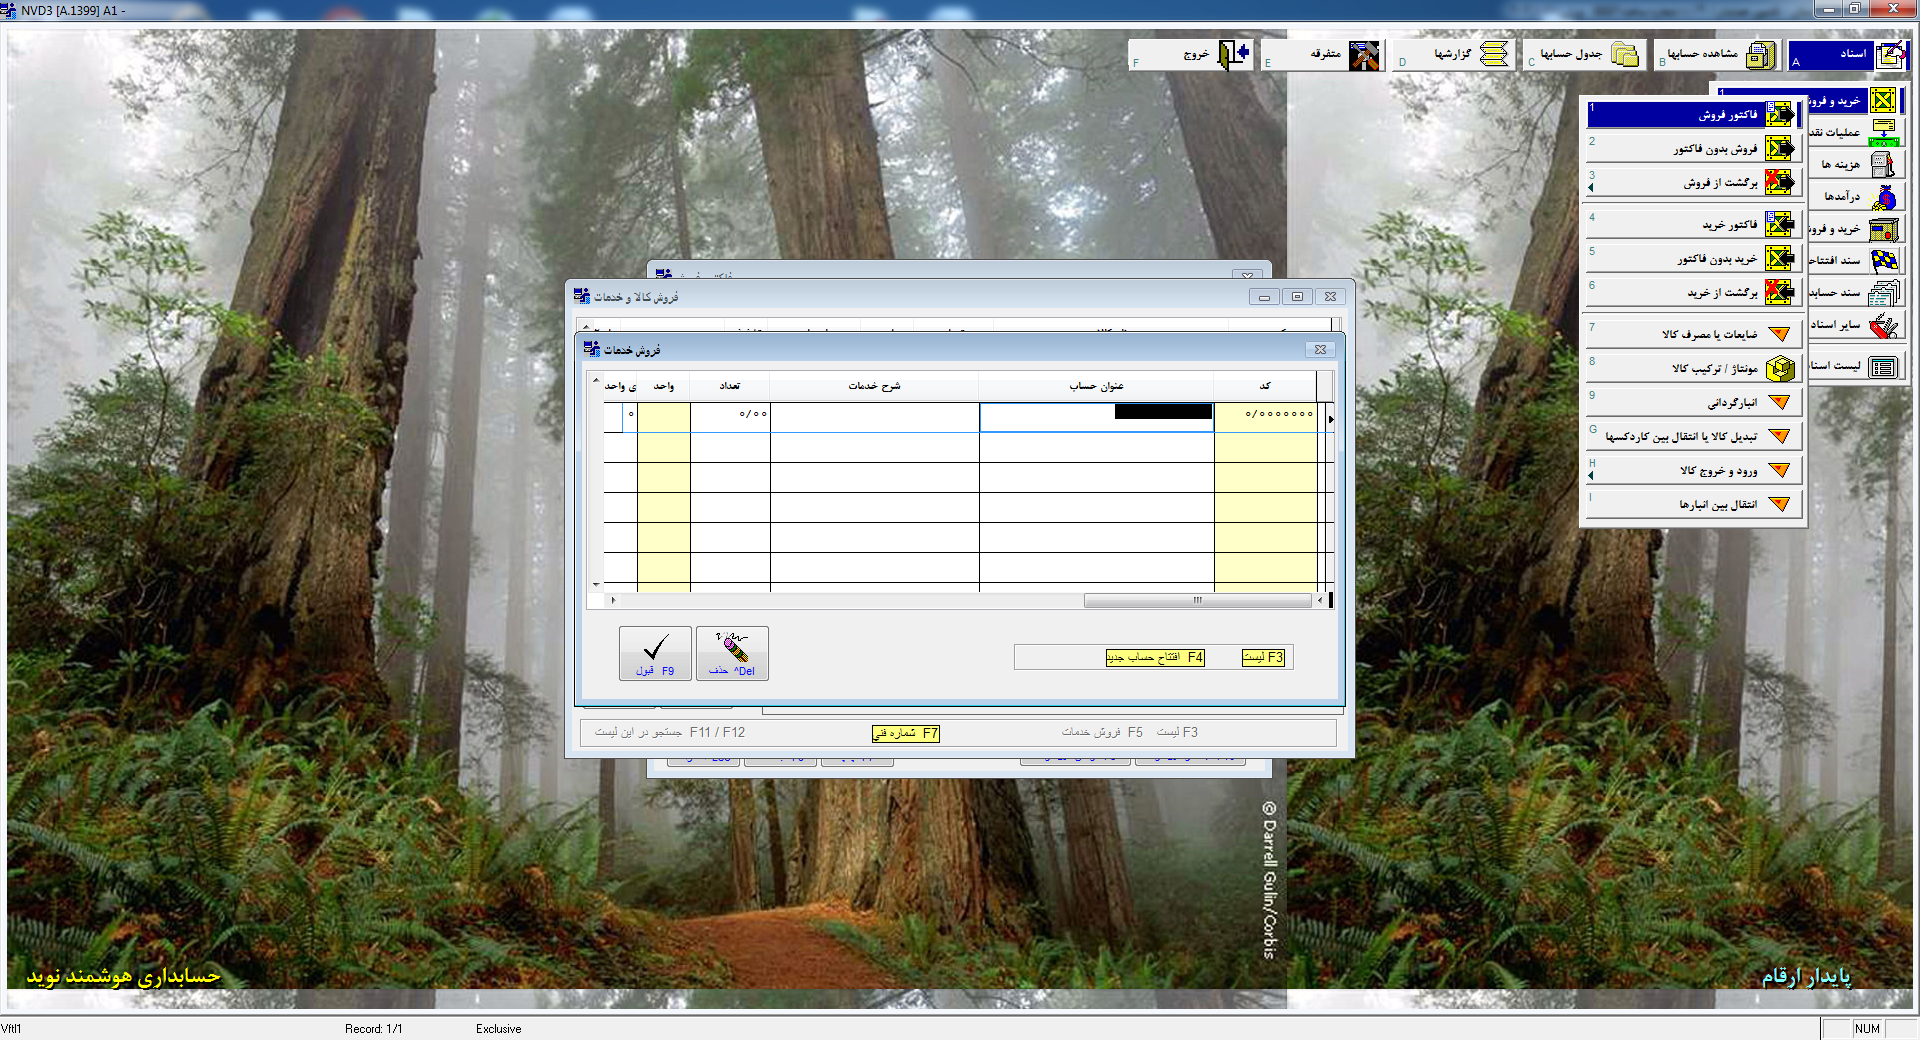Click the کد column header

(1266, 386)
